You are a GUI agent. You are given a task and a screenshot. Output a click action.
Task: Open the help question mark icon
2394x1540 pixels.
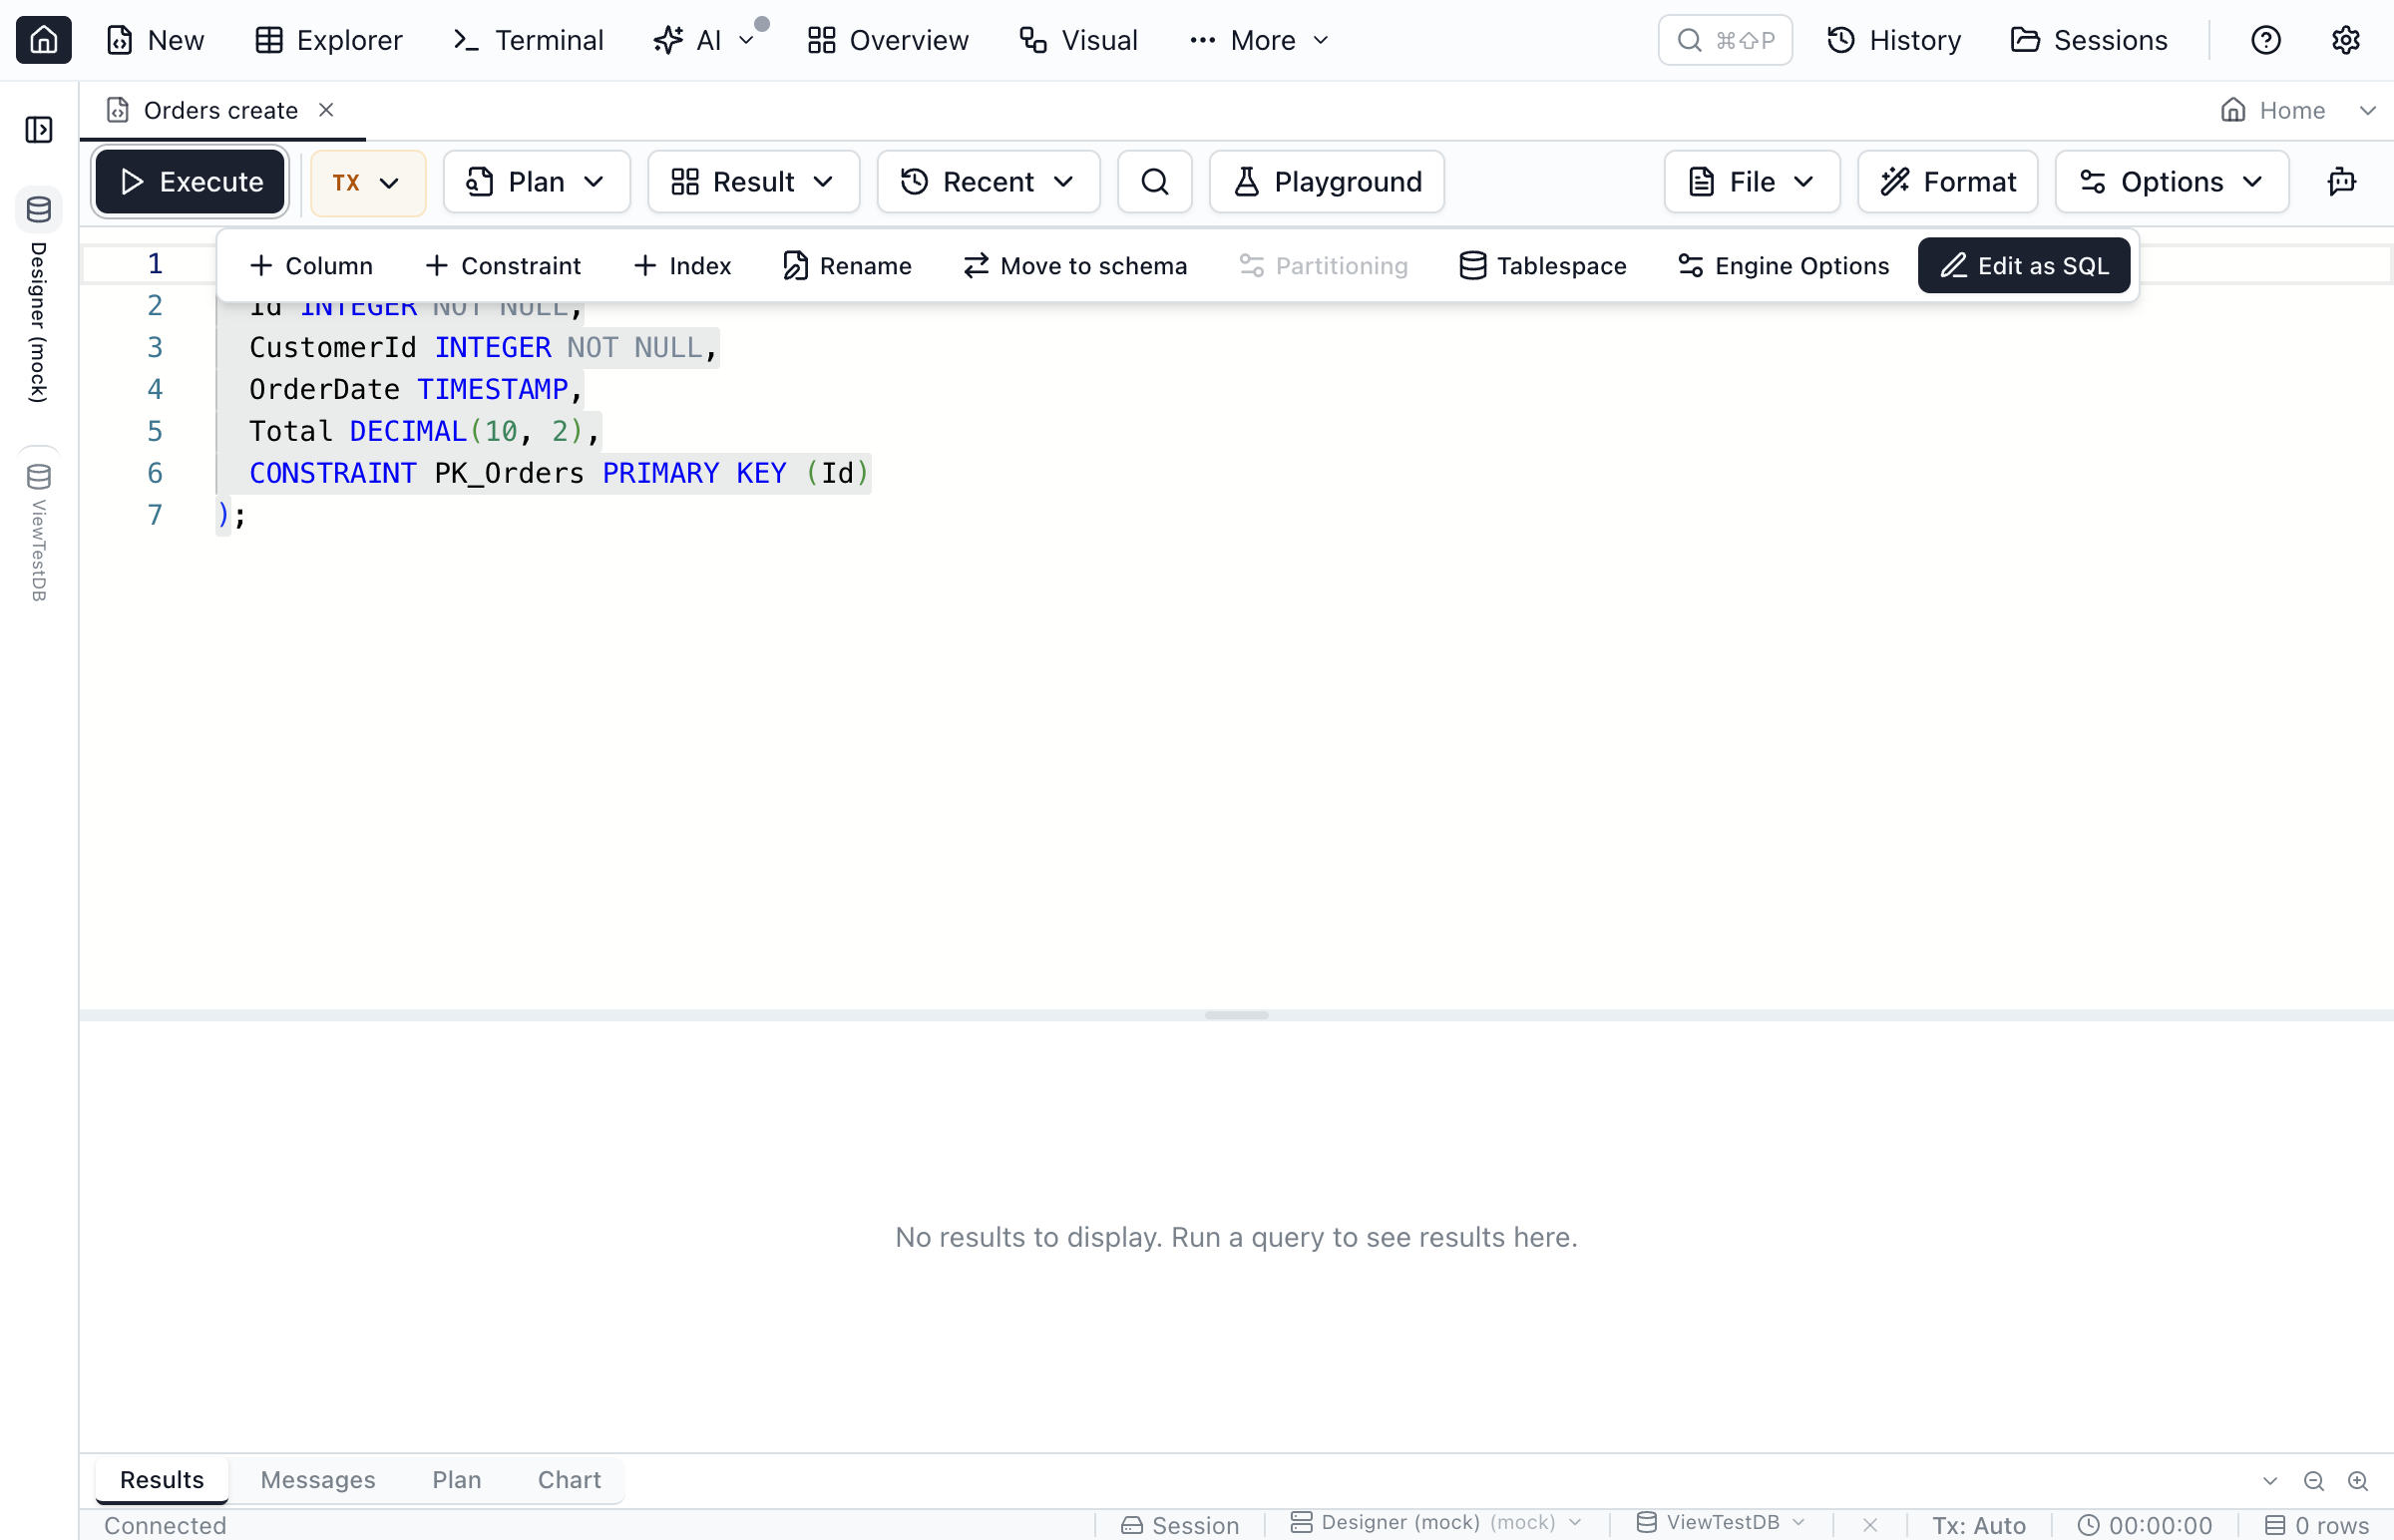(x=2265, y=40)
